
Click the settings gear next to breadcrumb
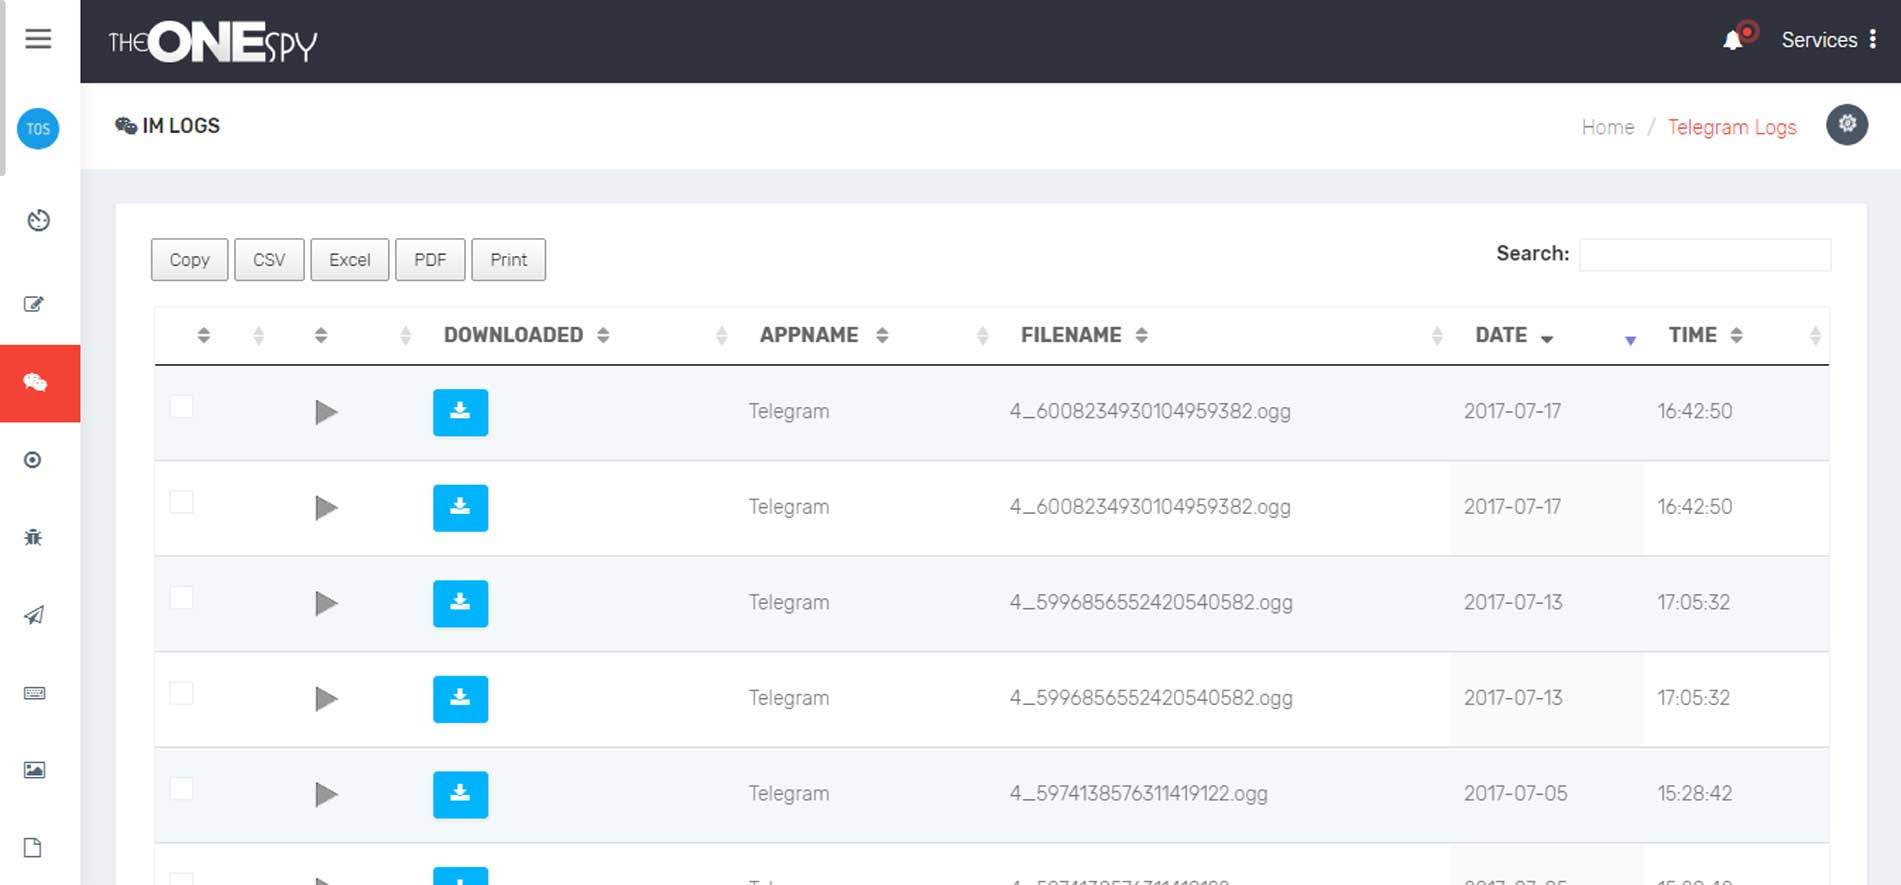pos(1846,125)
